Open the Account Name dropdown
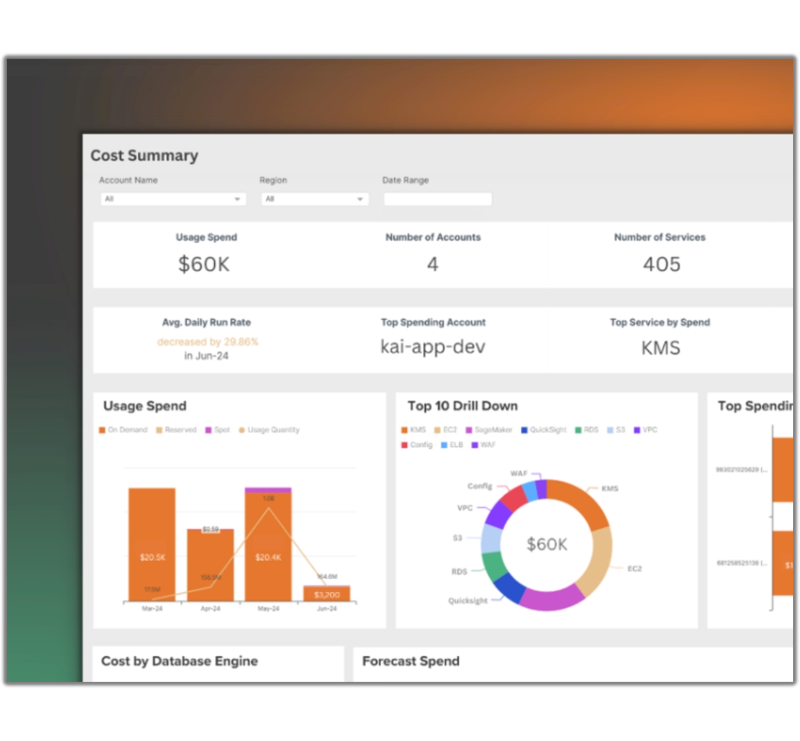This screenshot has width=800, height=741. 170,199
